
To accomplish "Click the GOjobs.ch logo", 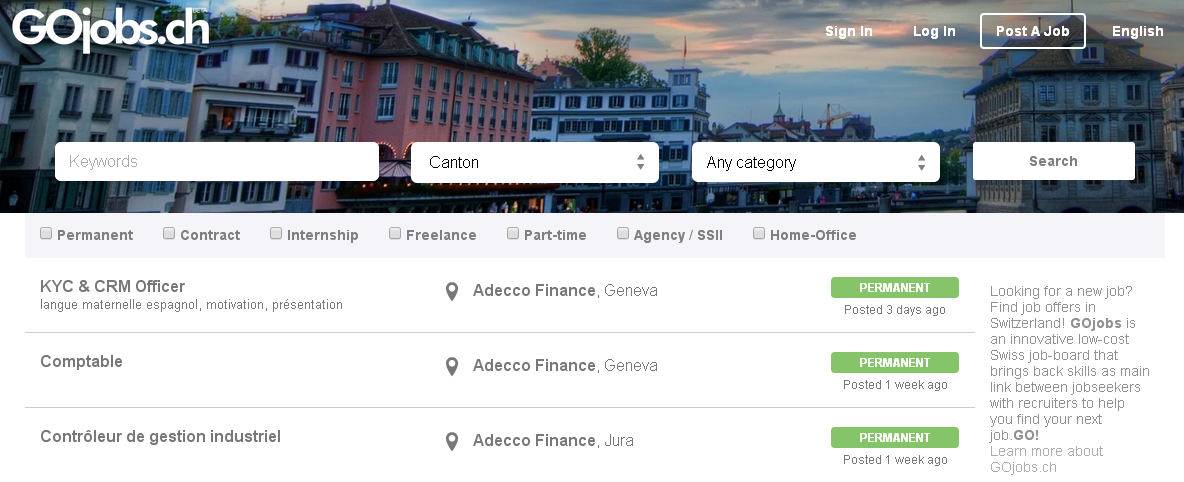I will (x=110, y=29).
